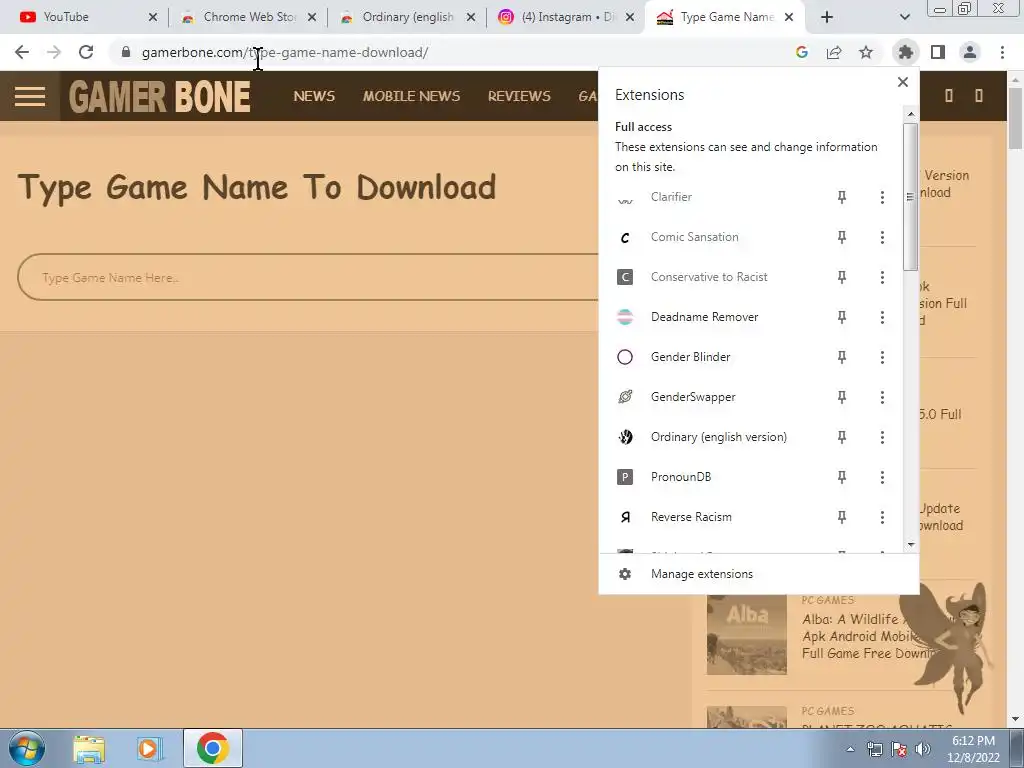This screenshot has width=1024, height=768.
Task: Open more options for Gender Blinder
Action: (x=882, y=357)
